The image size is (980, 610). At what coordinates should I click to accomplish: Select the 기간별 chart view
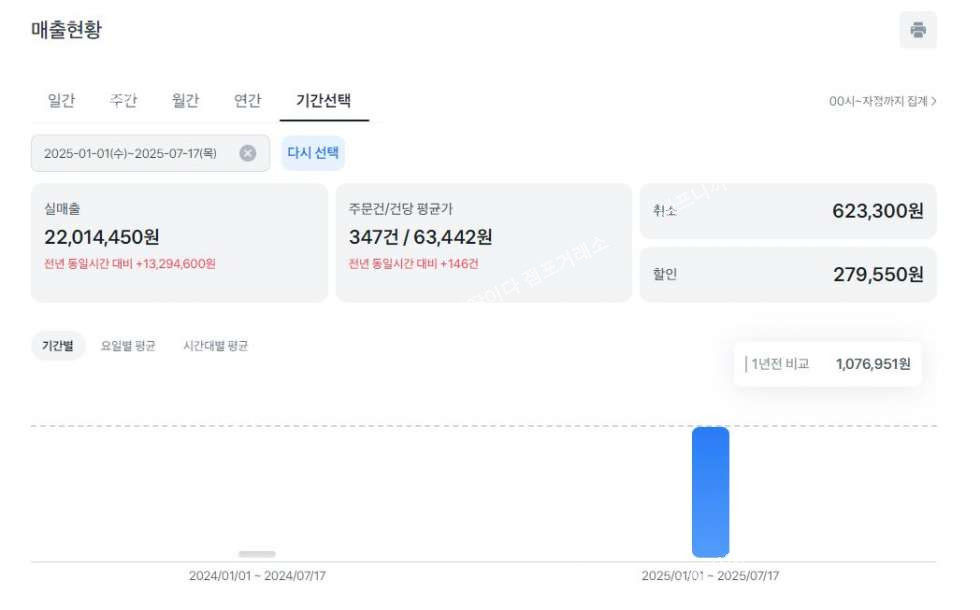[x=58, y=346]
